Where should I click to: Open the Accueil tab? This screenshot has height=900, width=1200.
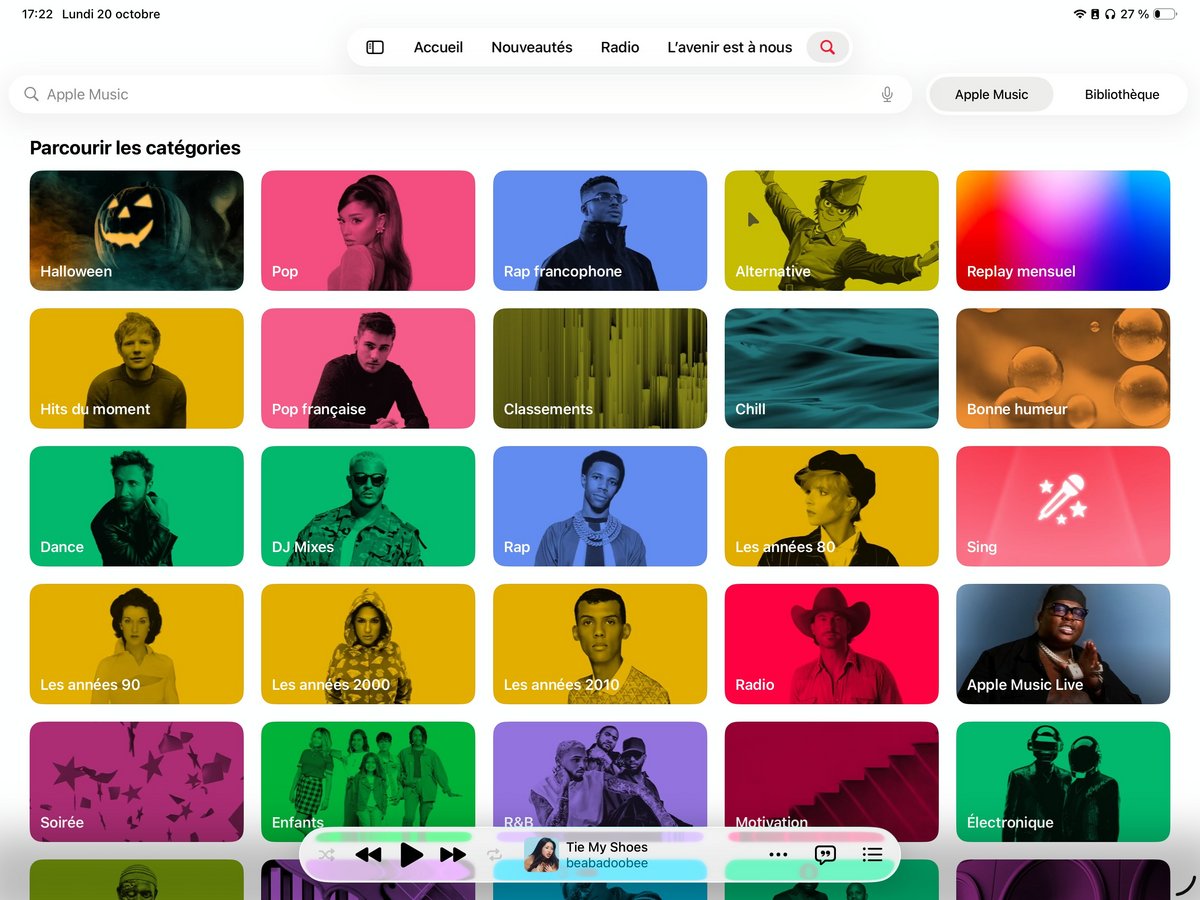[438, 47]
